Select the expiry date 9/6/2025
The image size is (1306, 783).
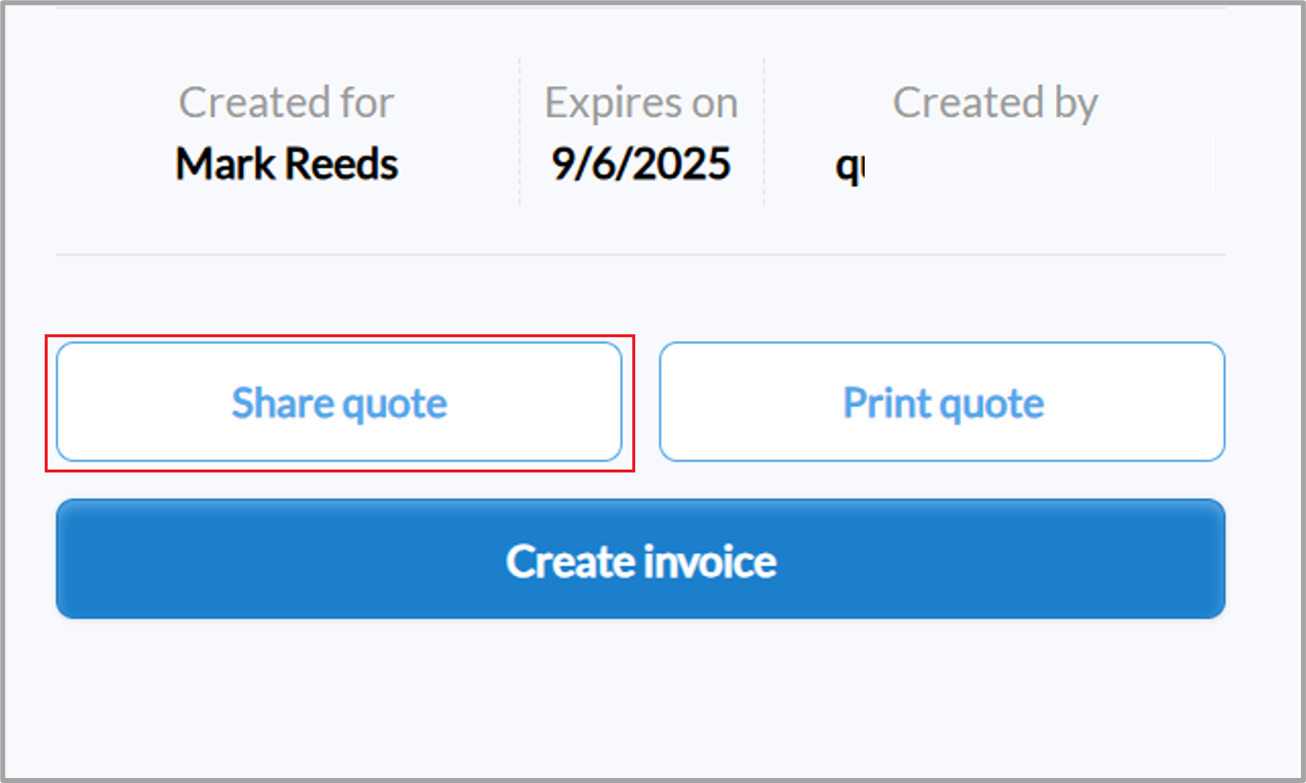641,164
